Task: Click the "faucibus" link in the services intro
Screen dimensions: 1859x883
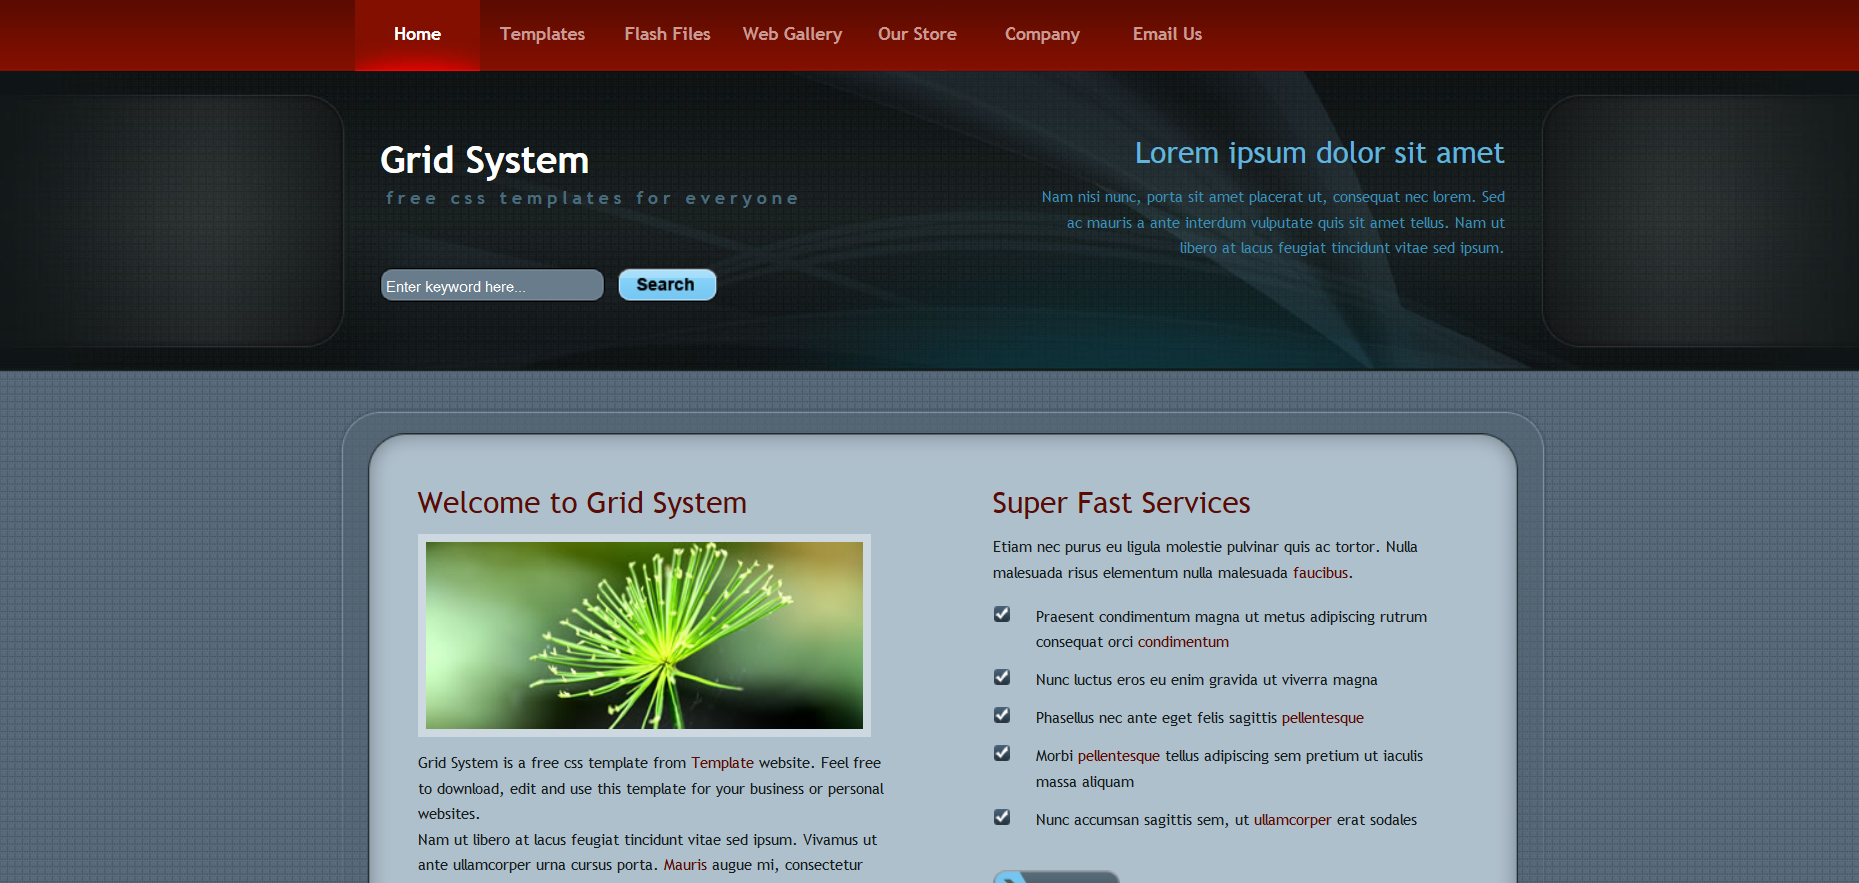Action: pyautogui.click(x=1320, y=573)
